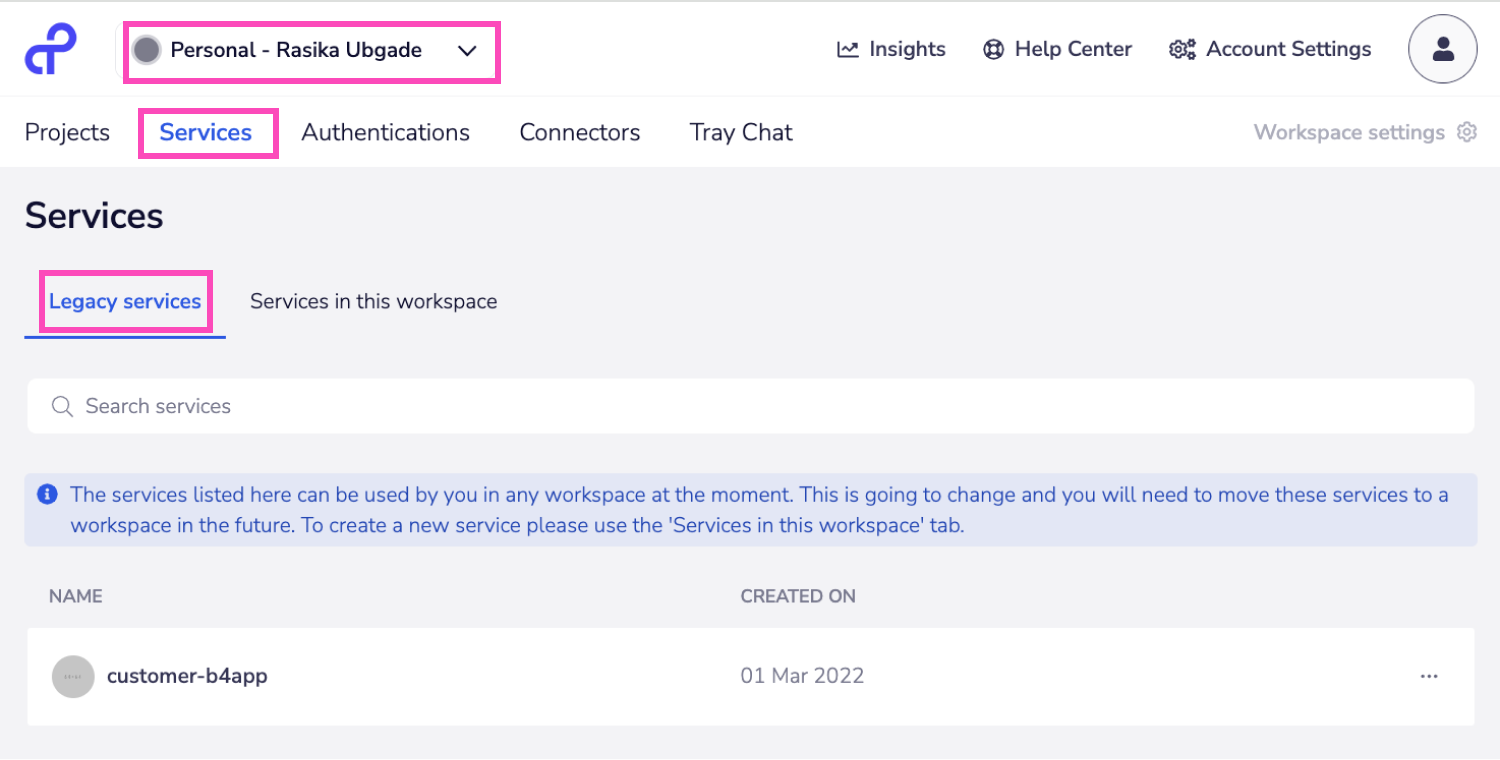Click the Insights chart icon
Image resolution: width=1500 pixels, height=760 pixels.
(848, 49)
